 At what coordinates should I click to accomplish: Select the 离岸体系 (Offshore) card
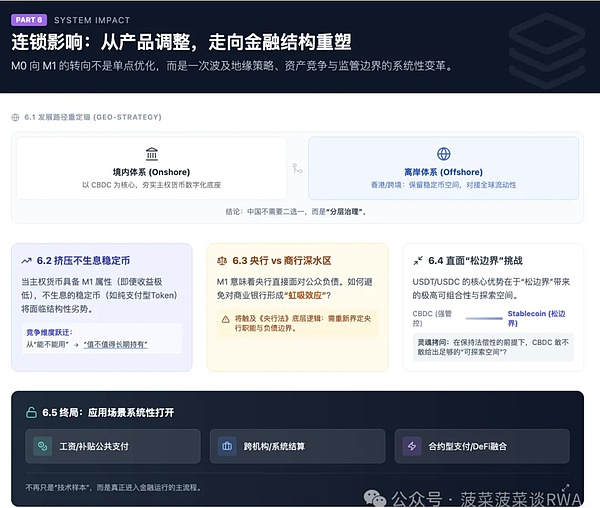click(x=443, y=168)
